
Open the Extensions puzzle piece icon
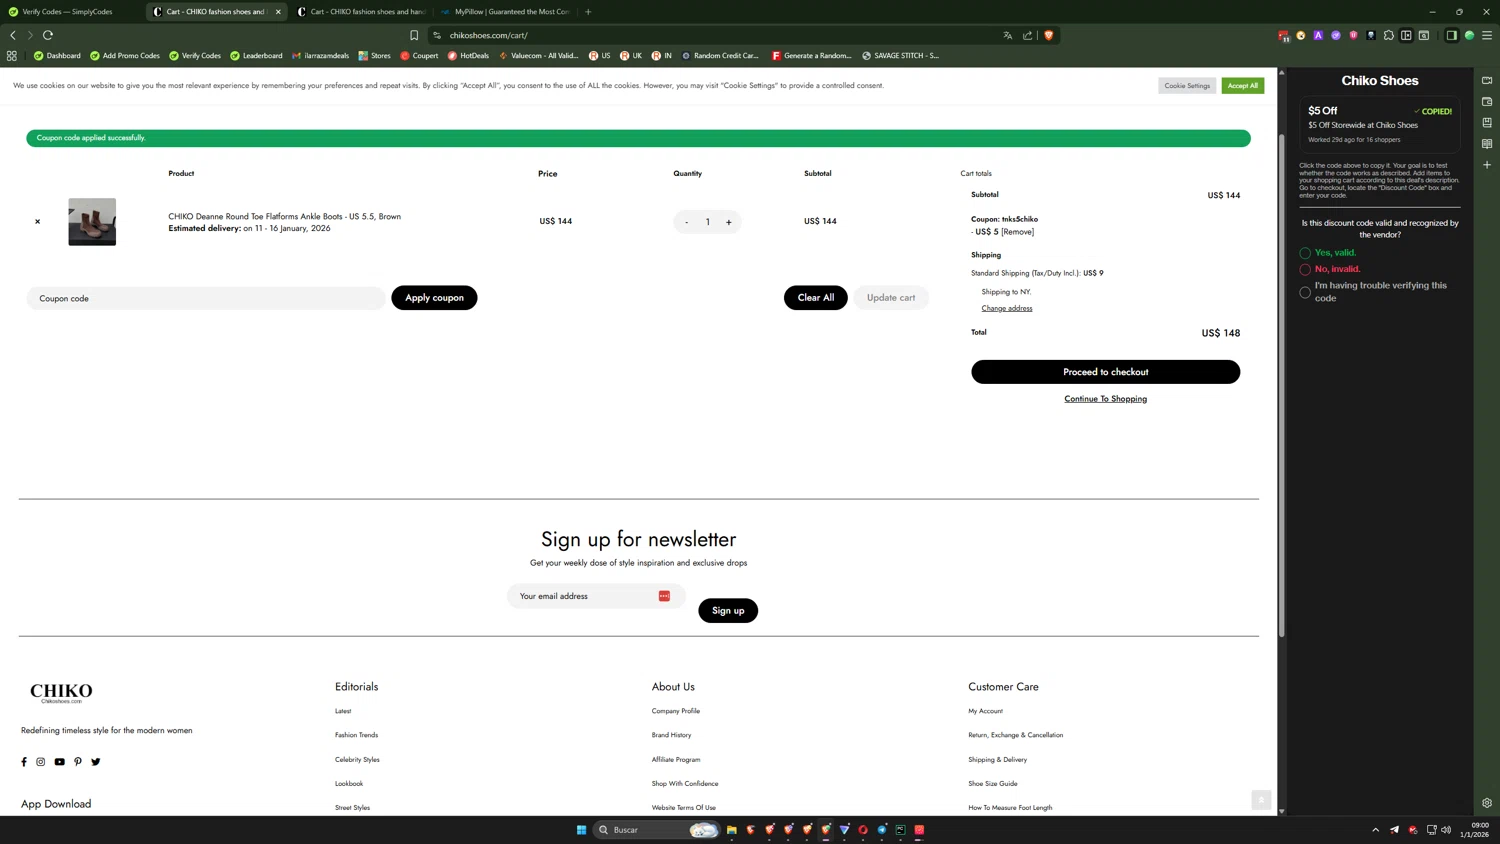pos(1388,35)
